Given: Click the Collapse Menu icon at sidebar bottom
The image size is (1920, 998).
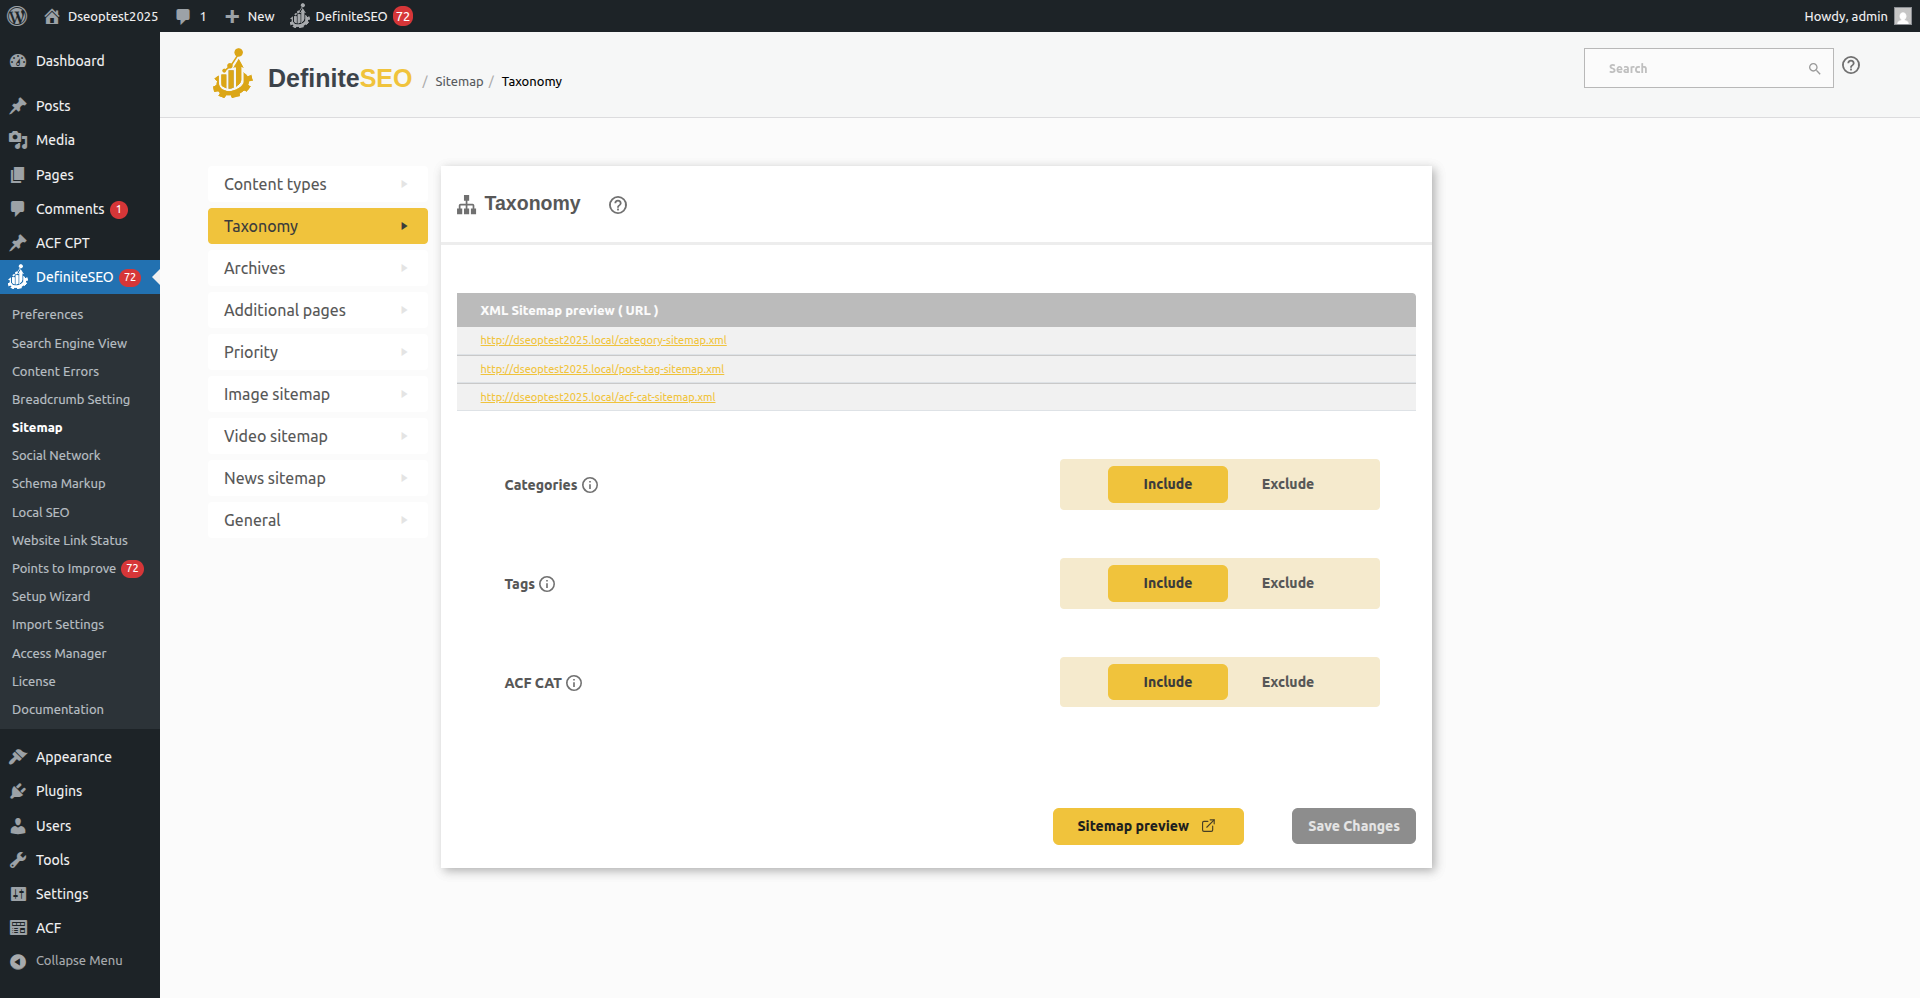Looking at the screenshot, I should pos(18,960).
